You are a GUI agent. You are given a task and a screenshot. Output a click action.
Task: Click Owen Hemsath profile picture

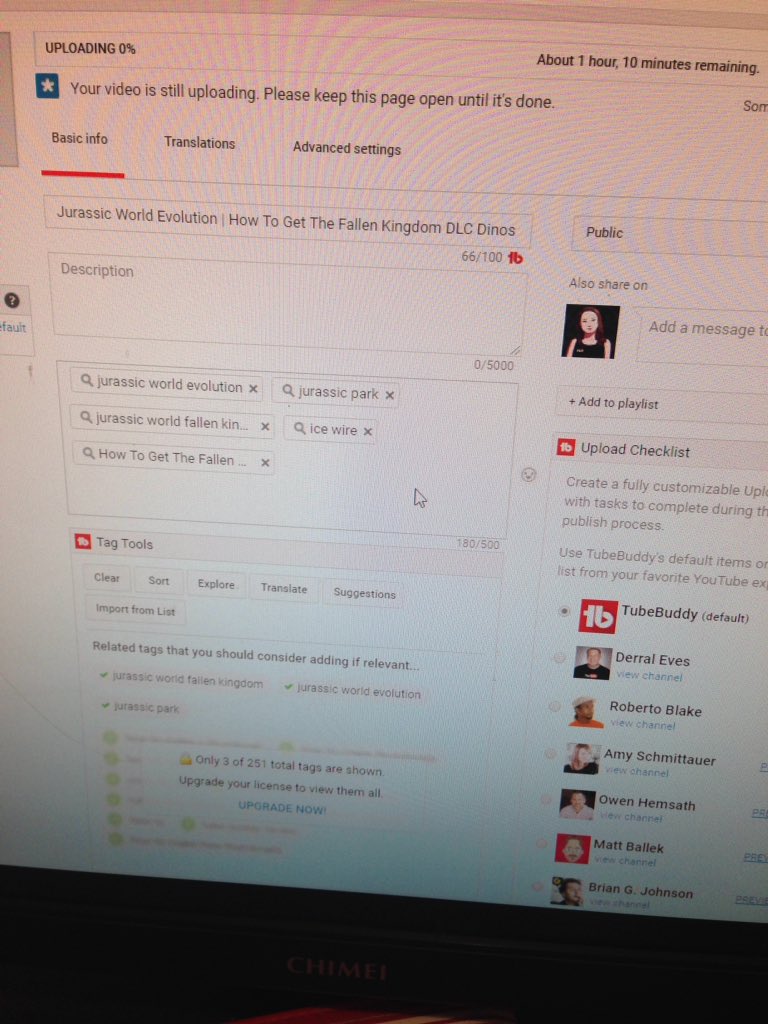(x=577, y=804)
